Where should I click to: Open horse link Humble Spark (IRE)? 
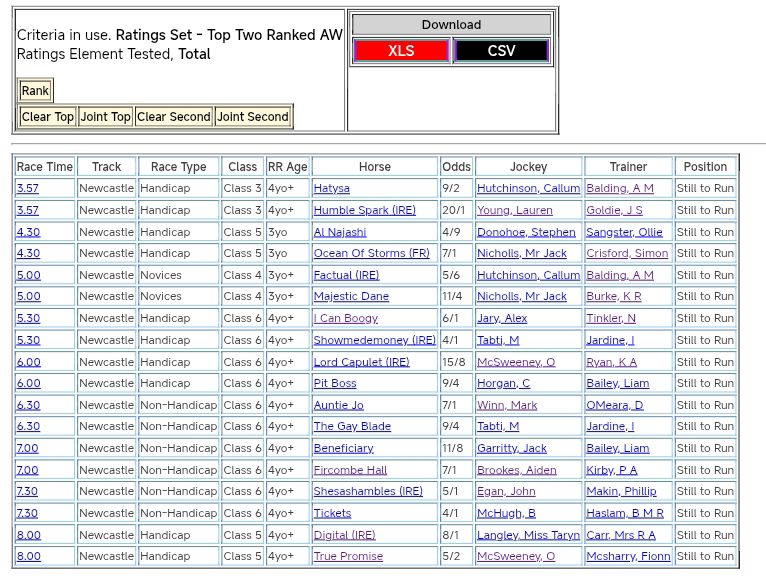coord(364,210)
